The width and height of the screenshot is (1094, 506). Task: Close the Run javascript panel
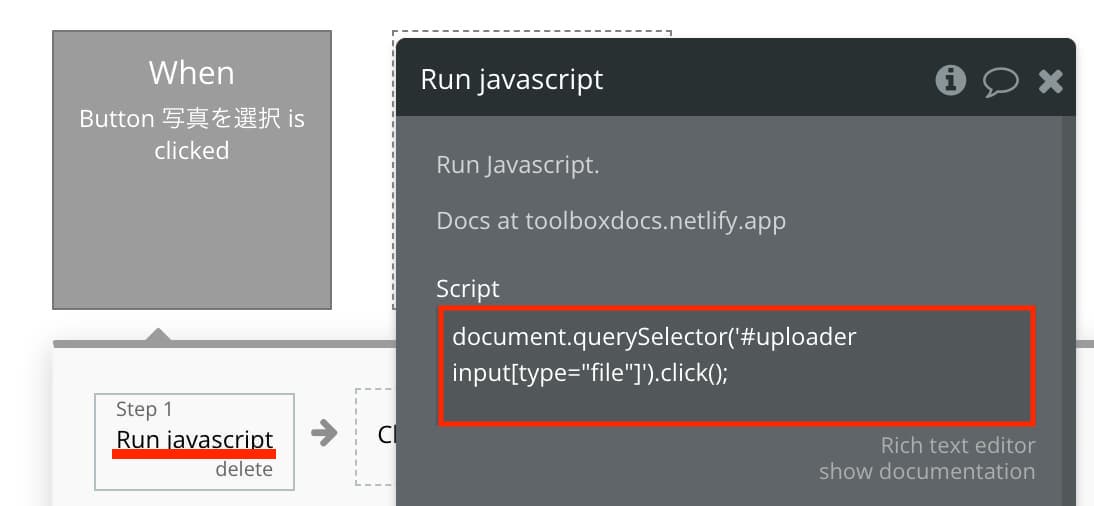(x=1050, y=82)
